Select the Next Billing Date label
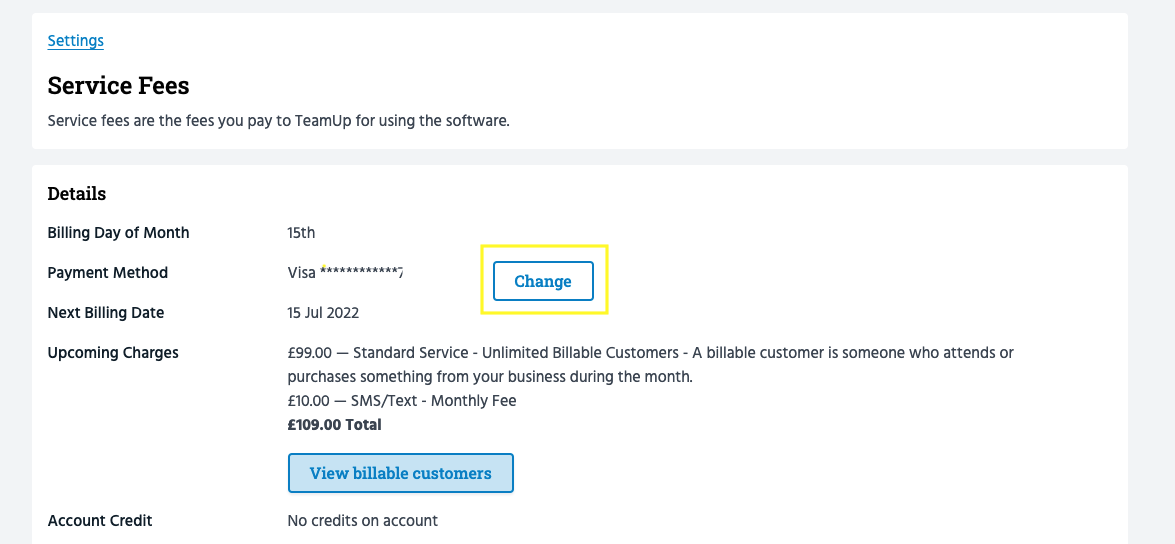1175x544 pixels. point(105,313)
